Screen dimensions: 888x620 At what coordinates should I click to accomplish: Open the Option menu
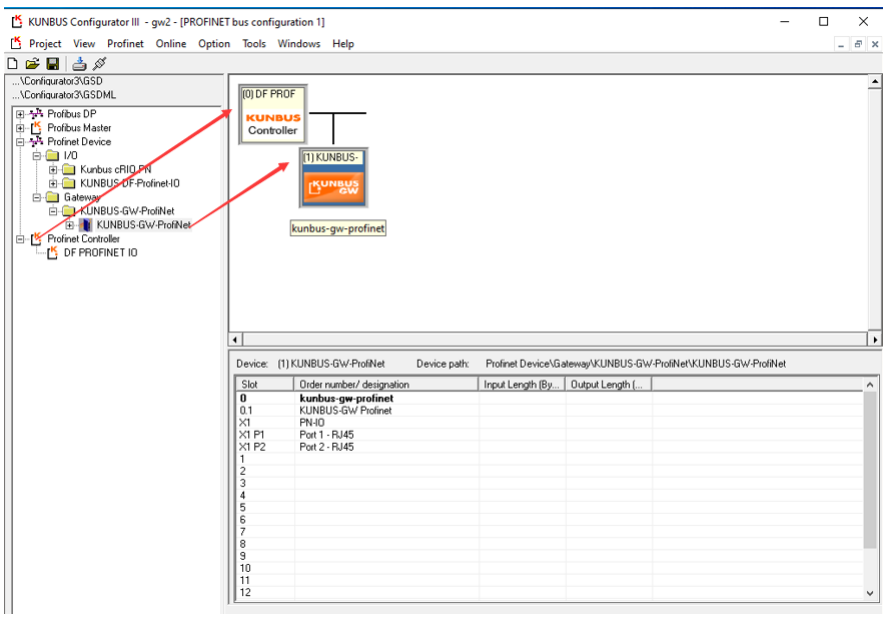point(214,44)
